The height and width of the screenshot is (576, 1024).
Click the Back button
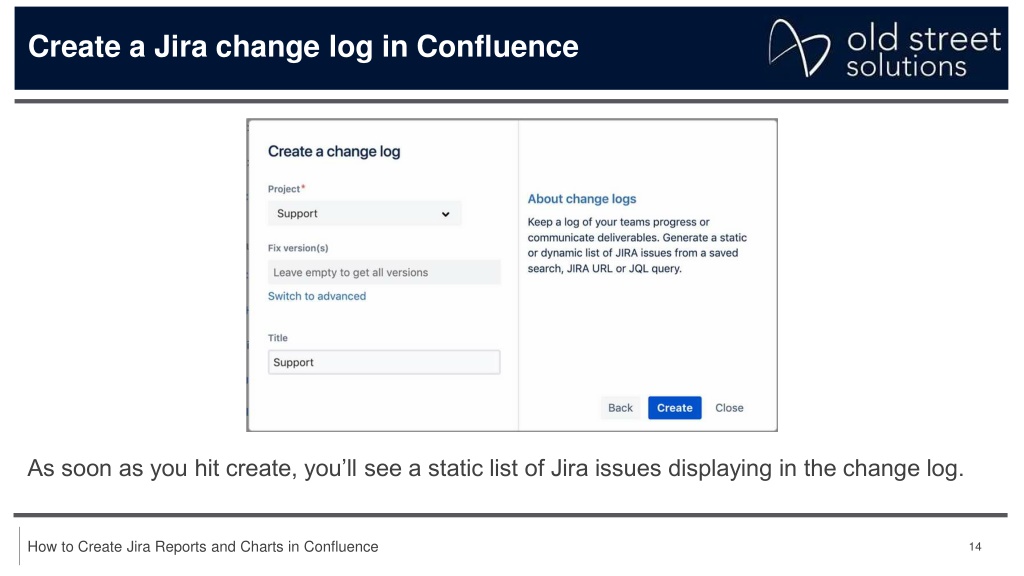click(620, 408)
